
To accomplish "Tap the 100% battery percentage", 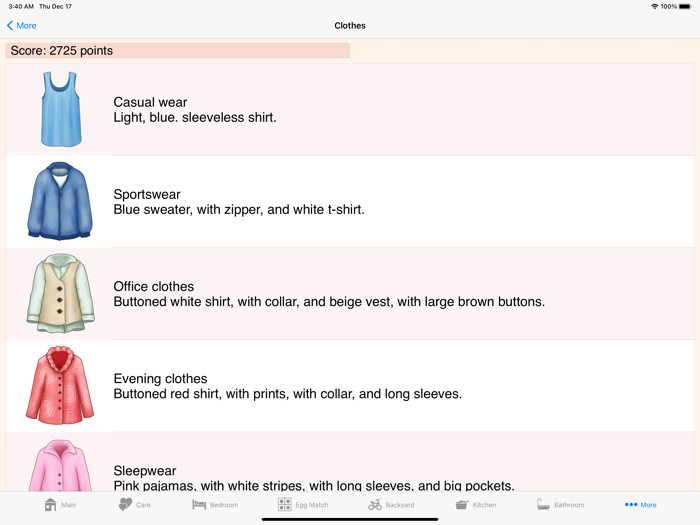I will tap(669, 6).
